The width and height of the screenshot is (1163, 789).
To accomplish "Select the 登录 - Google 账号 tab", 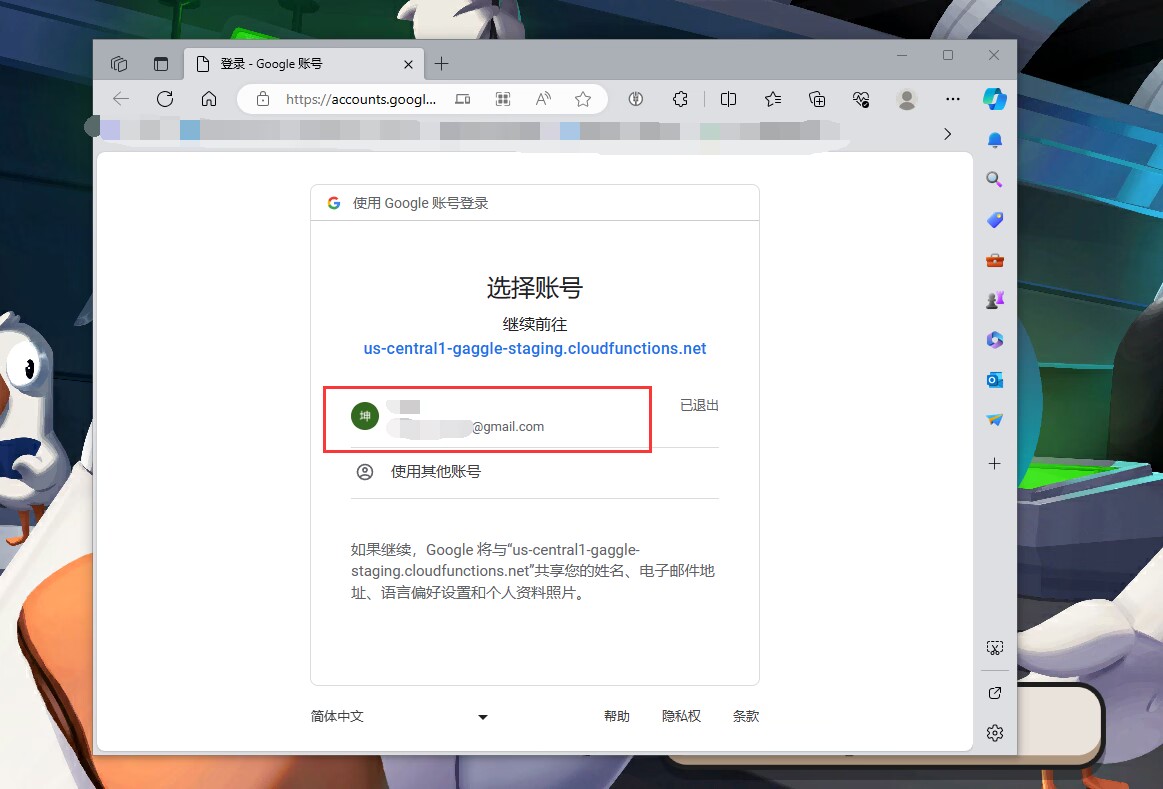I will pyautogui.click(x=303, y=64).
